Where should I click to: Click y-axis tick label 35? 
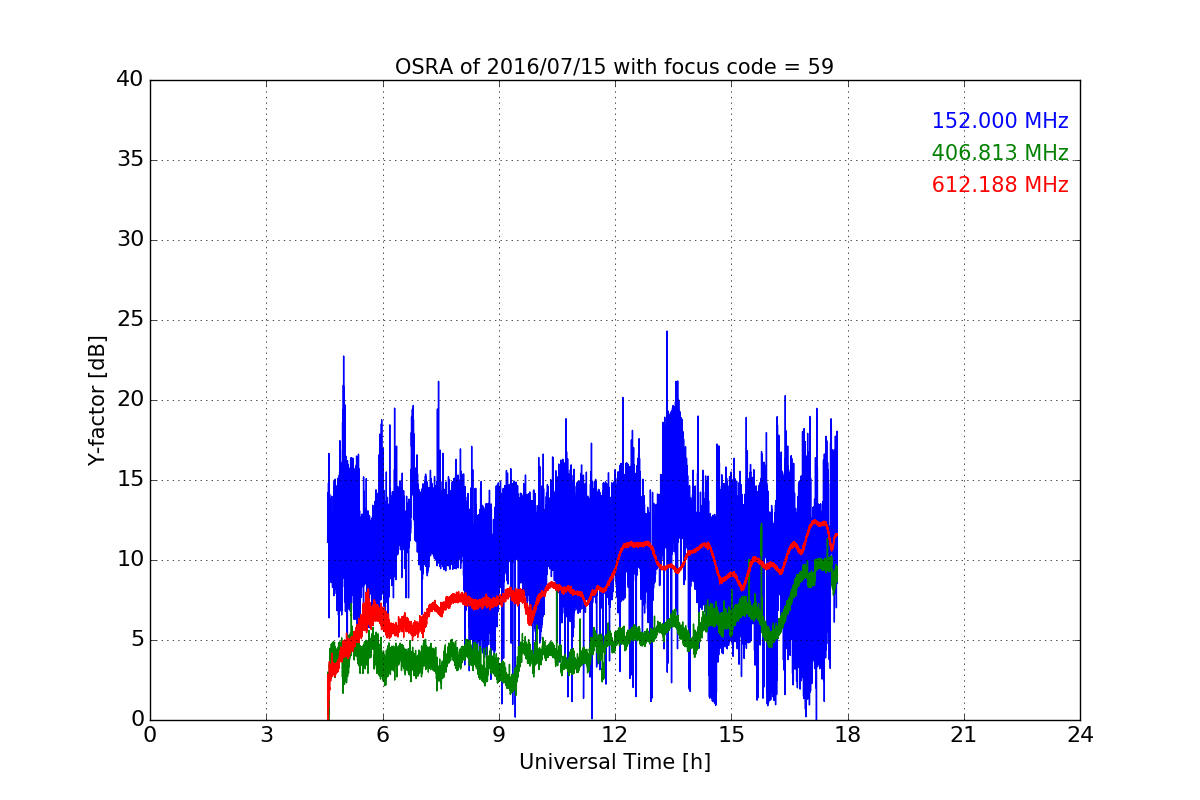pyautogui.click(x=130, y=160)
